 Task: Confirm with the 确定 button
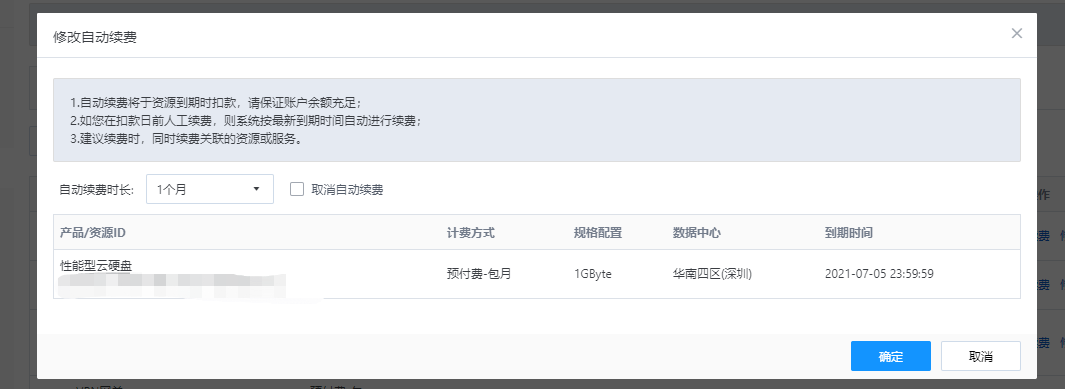(890, 356)
